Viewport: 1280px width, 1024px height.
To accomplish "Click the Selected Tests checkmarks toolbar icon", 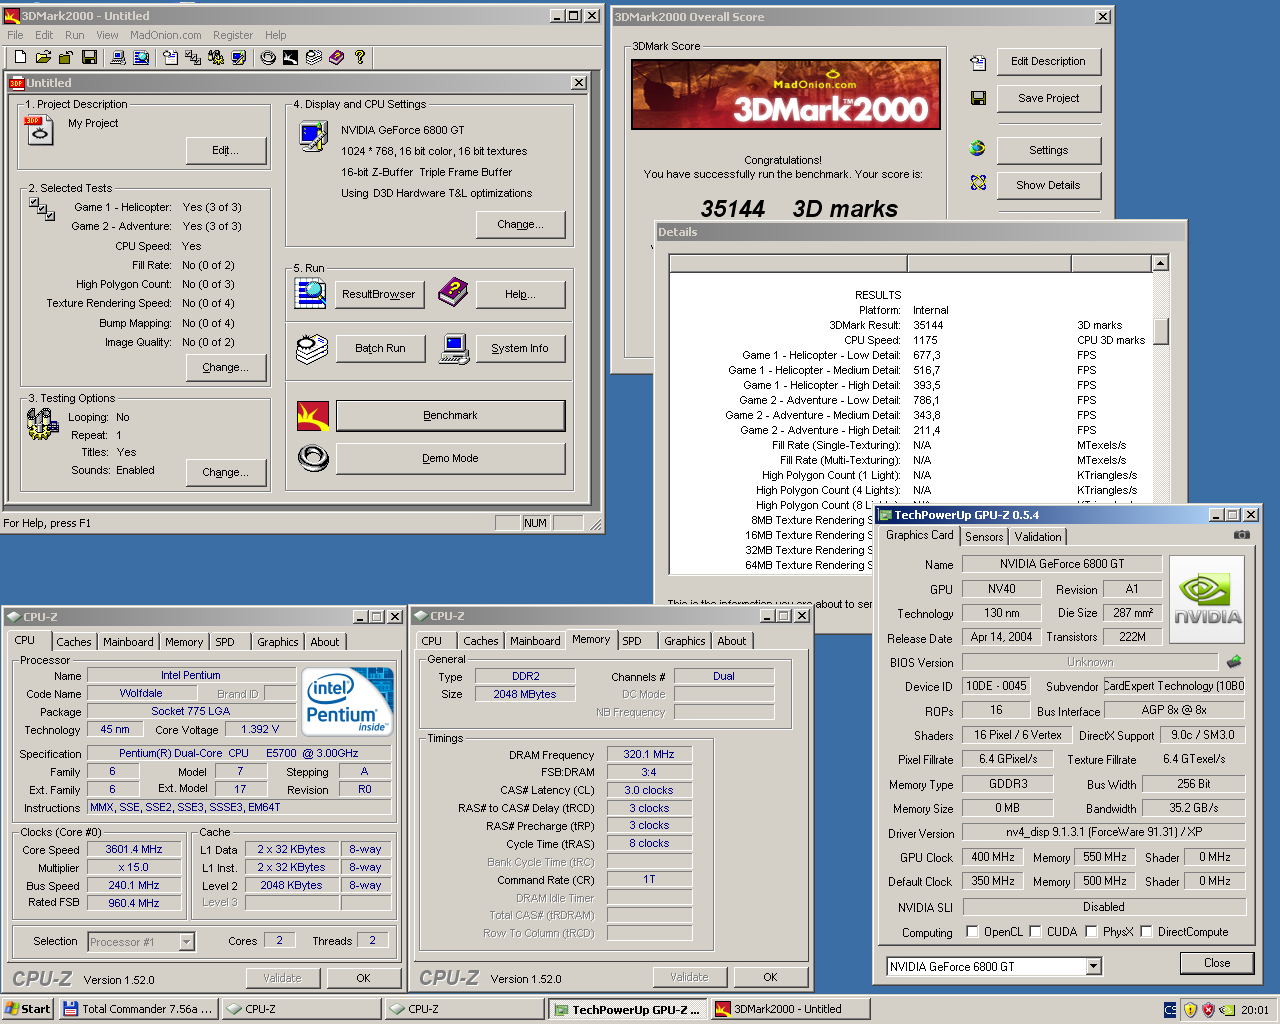I will (x=193, y=58).
